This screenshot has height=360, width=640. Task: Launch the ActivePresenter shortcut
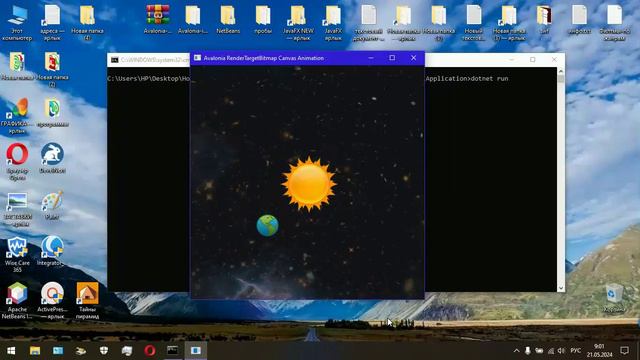tap(52, 300)
